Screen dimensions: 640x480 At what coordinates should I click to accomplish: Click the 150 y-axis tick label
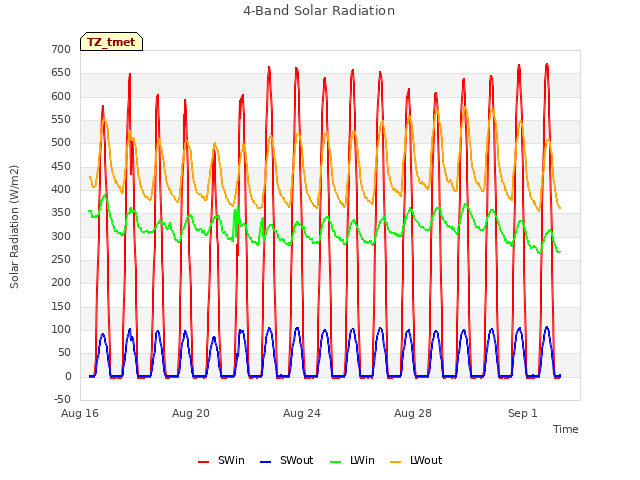[61, 307]
